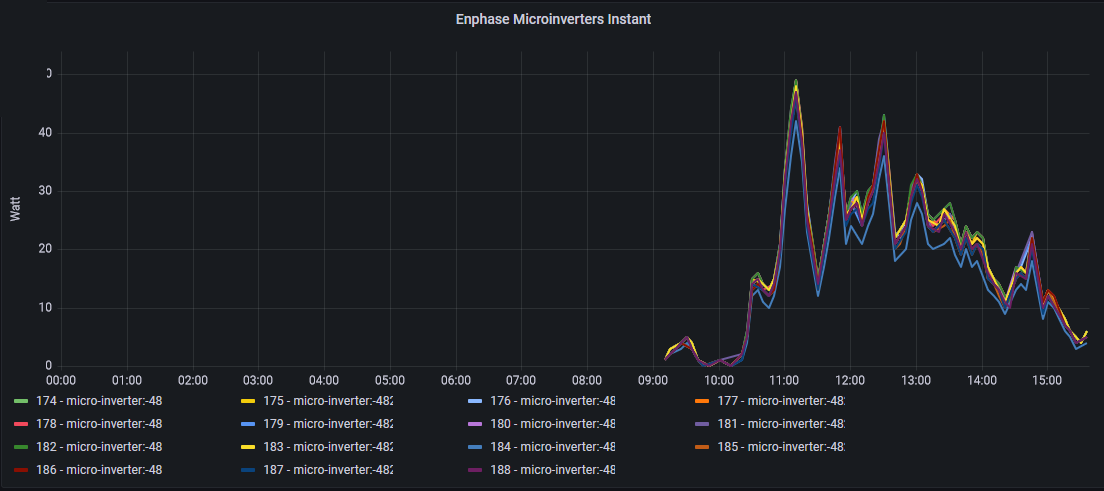Toggle legend series 184 - micro-inverter
1104x491 pixels.
551,447
